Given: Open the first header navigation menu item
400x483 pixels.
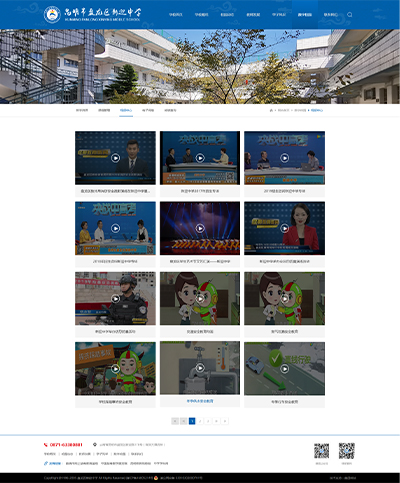Looking at the screenshot, I should click(176, 15).
